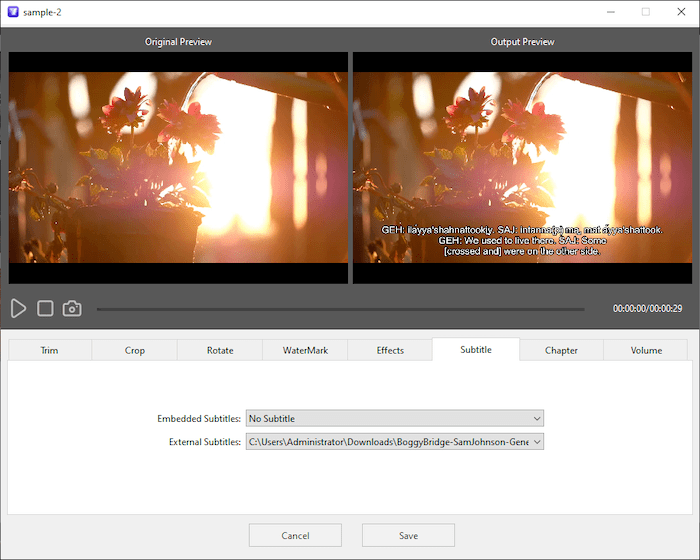Take a snapshot with the camera icon
Screen dimensions: 700x560
(x=72, y=309)
